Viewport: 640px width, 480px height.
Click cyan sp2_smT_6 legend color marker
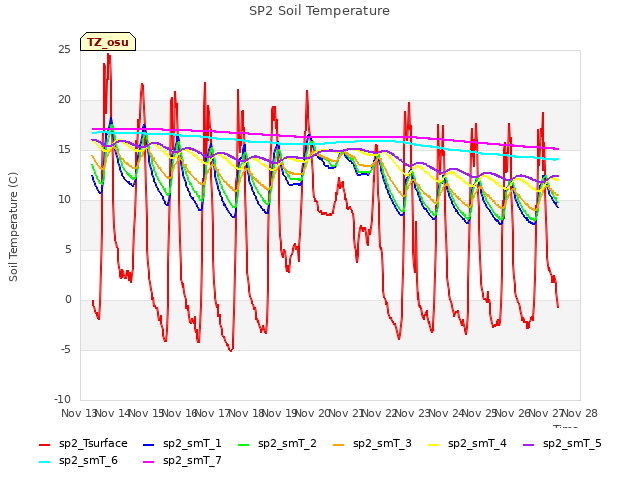tap(44, 462)
